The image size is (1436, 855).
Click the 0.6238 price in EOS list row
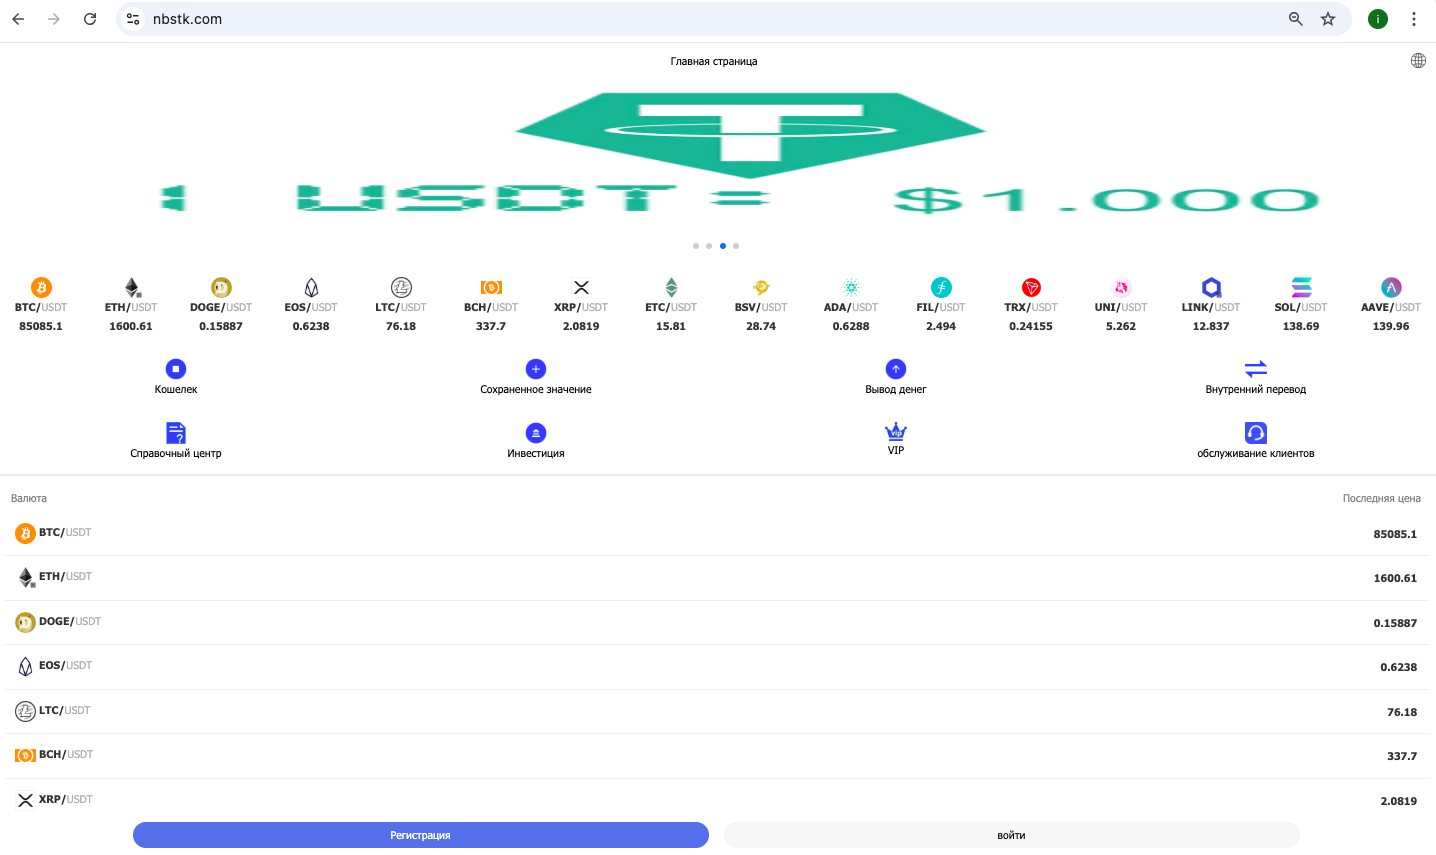tap(1398, 667)
